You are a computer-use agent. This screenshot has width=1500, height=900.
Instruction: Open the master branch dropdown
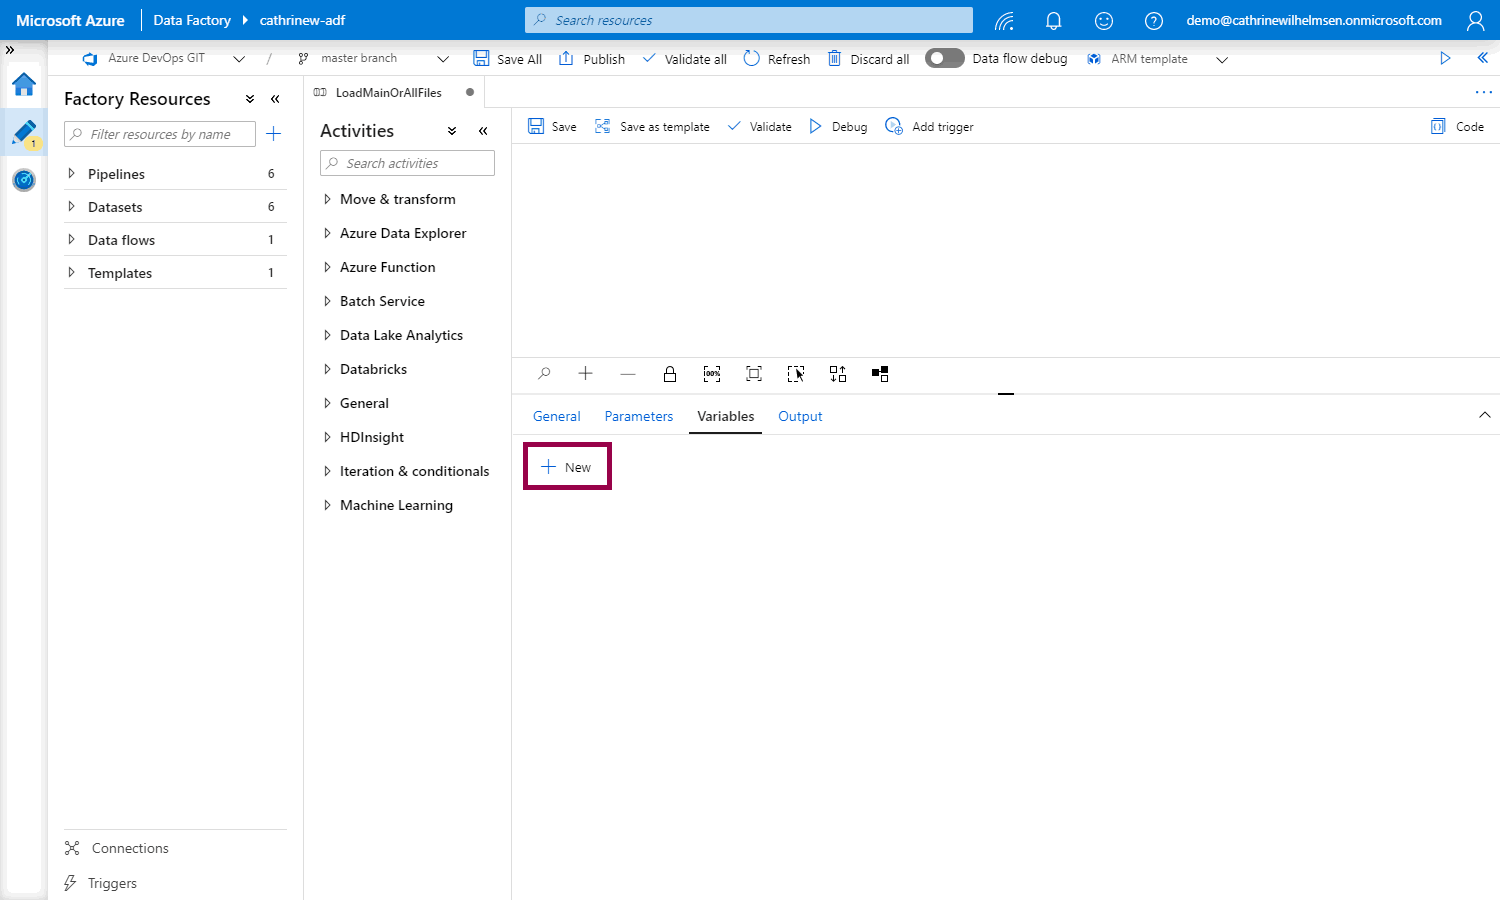pos(442,59)
